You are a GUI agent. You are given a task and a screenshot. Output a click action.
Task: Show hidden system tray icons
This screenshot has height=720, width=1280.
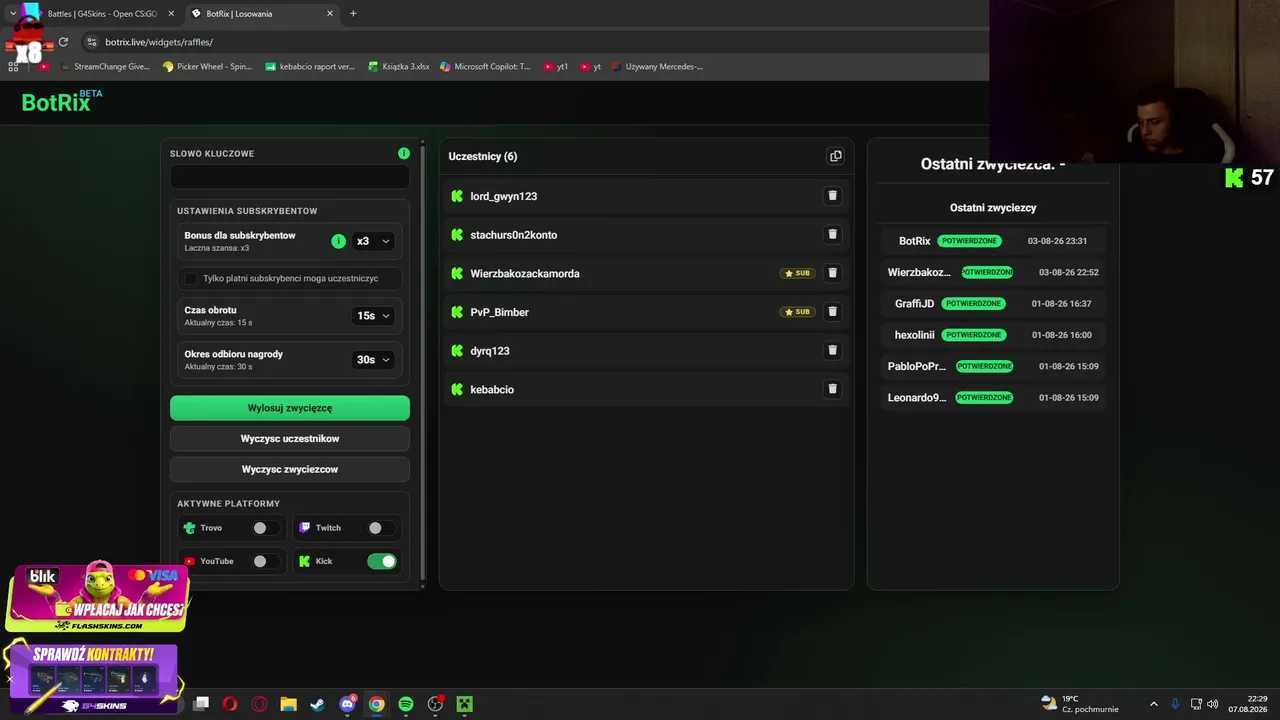pyautogui.click(x=1153, y=704)
